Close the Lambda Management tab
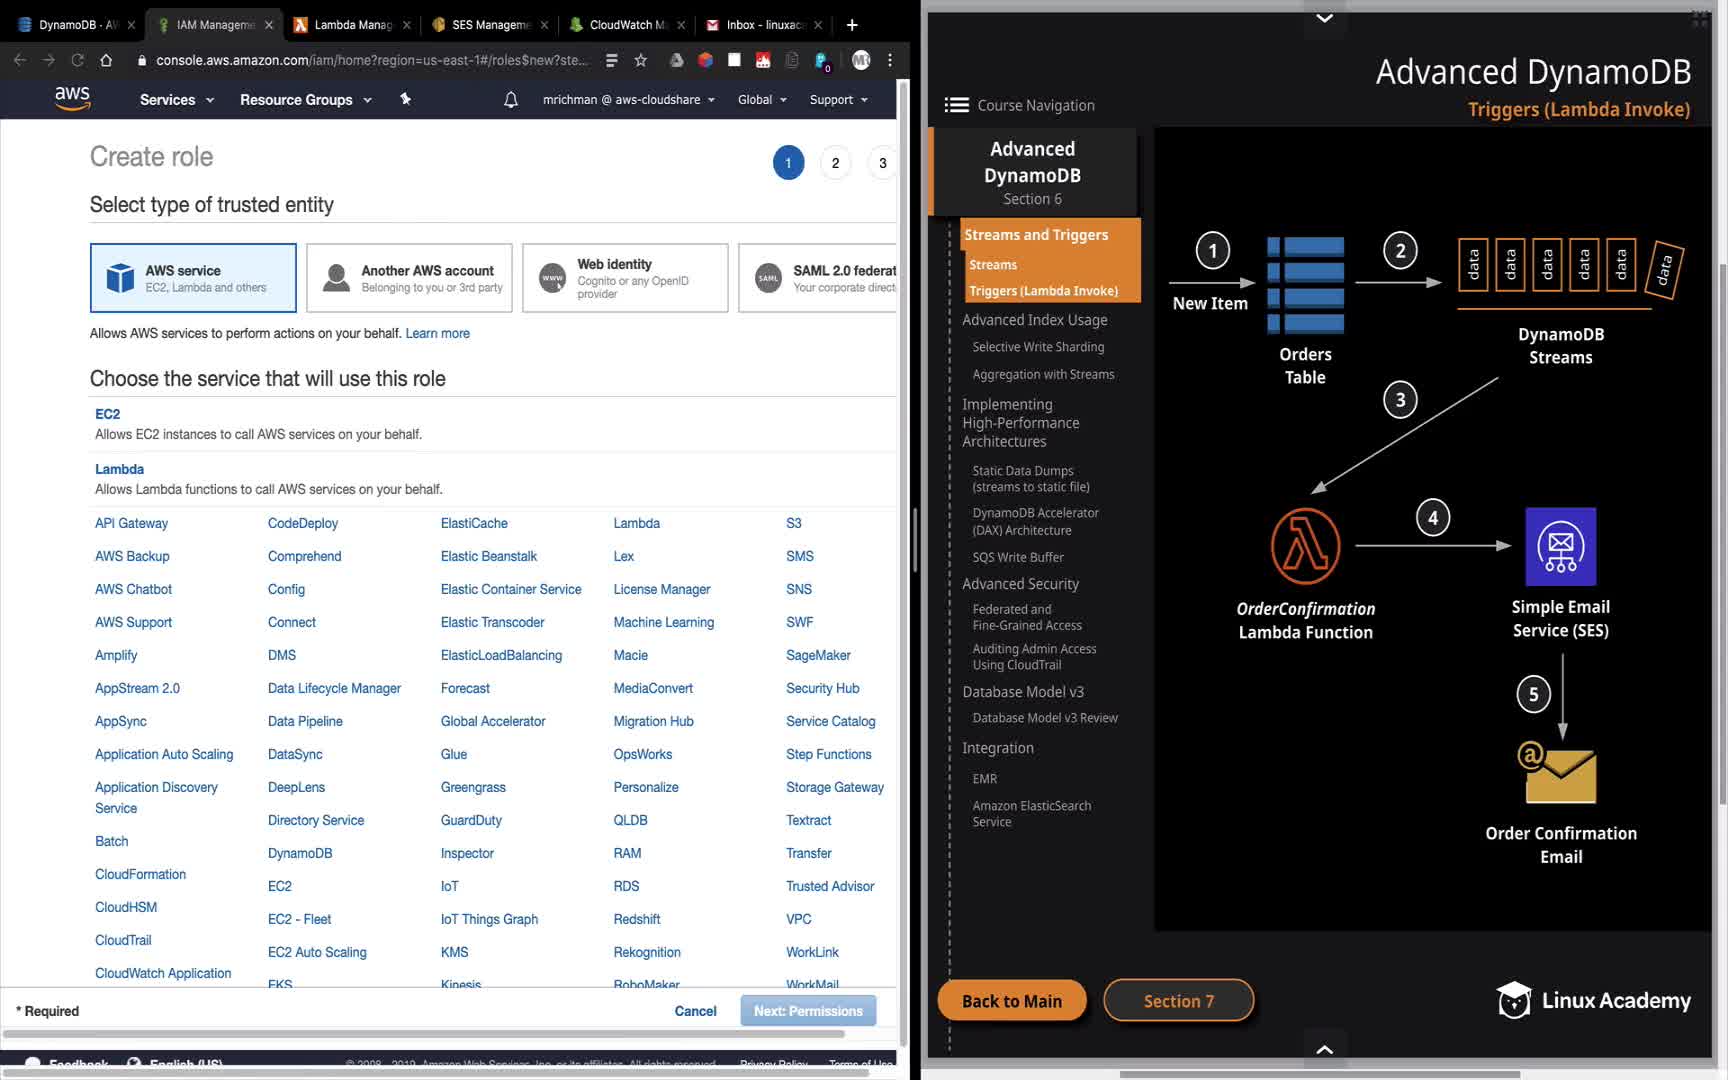This screenshot has width=1728, height=1080. (407, 25)
